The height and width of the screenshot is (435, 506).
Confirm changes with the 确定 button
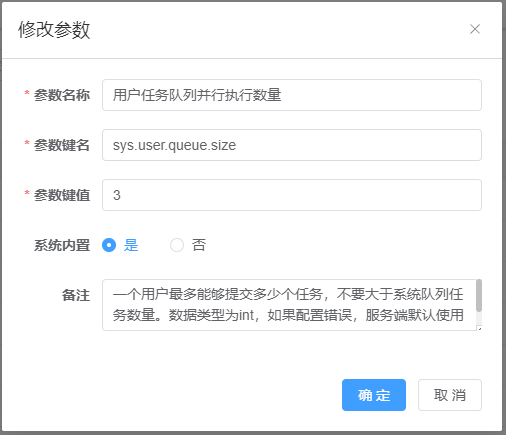coord(374,395)
